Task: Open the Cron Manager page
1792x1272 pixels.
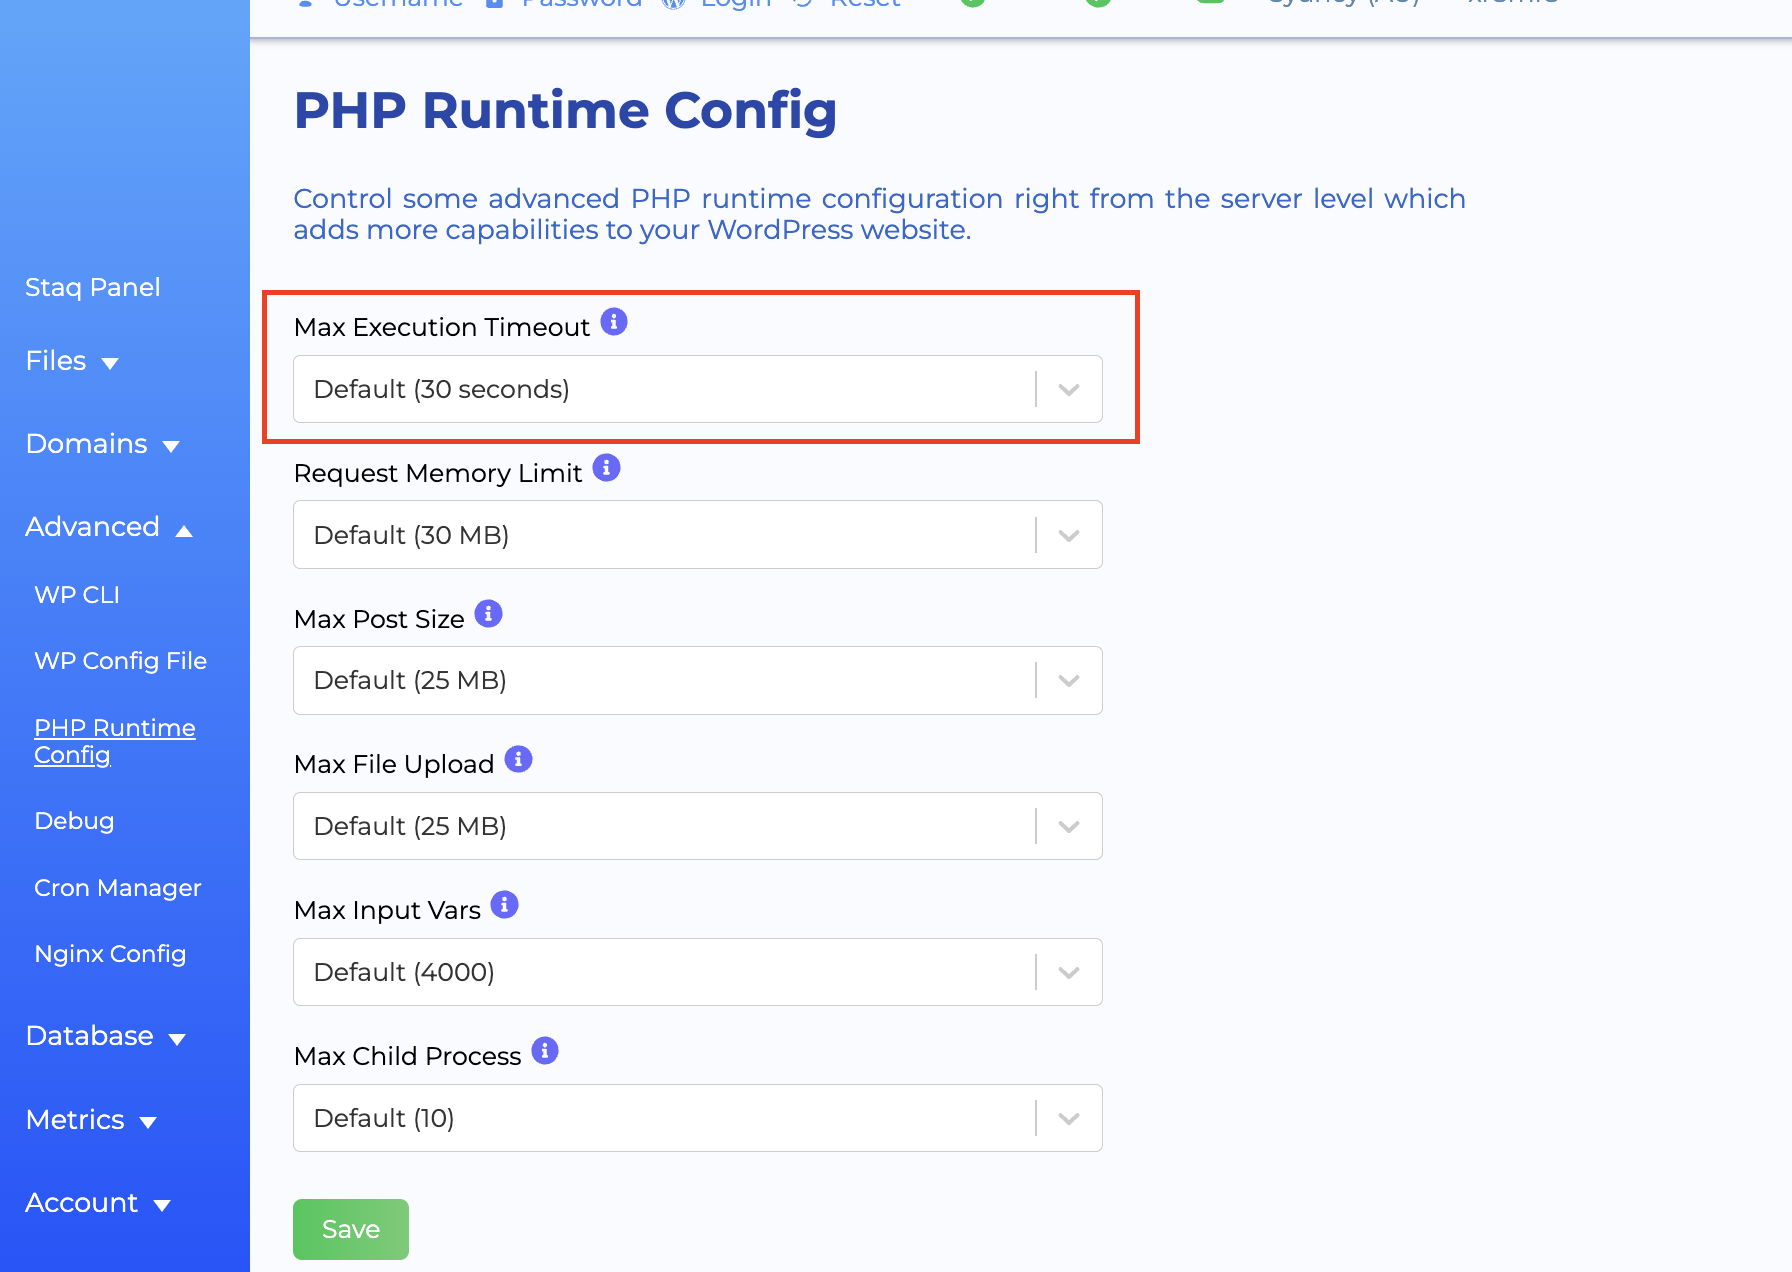Action: pyautogui.click(x=117, y=888)
